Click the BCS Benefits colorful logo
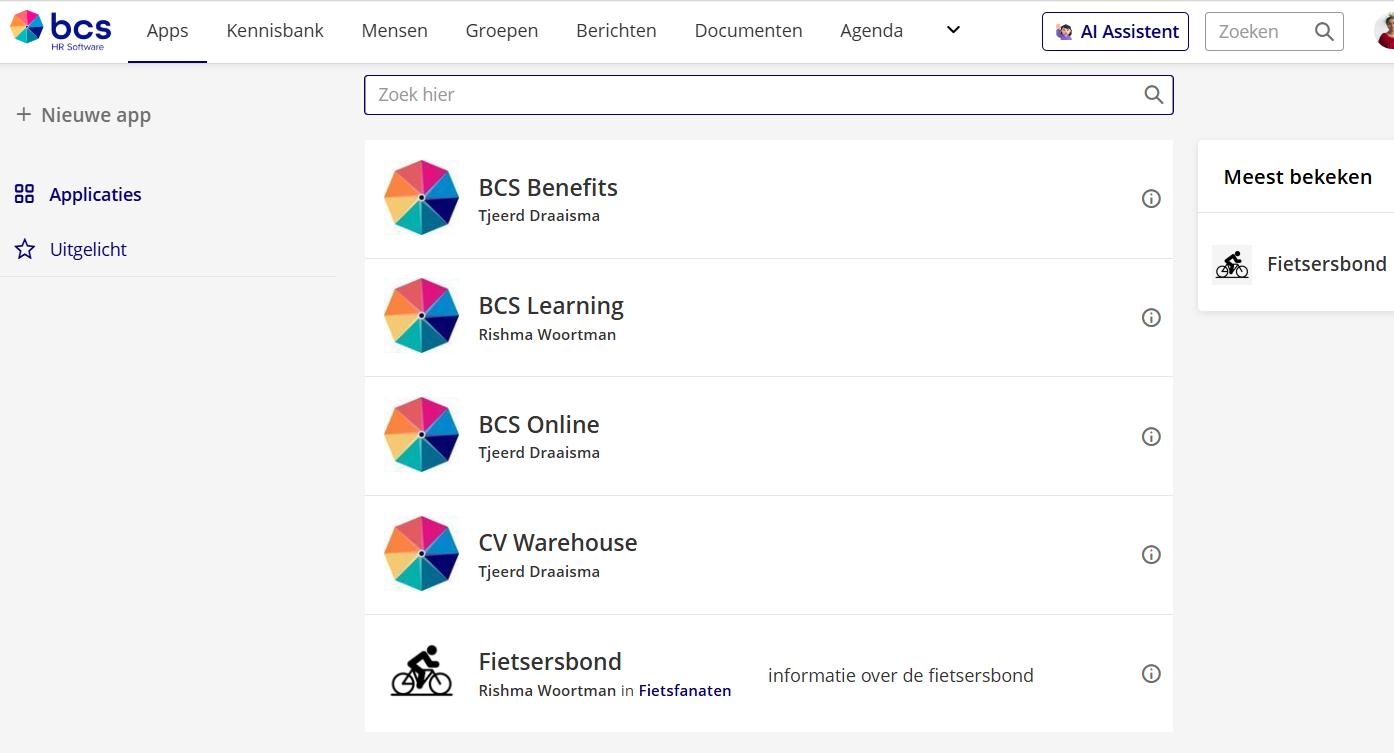This screenshot has height=753, width=1394. [x=421, y=198]
